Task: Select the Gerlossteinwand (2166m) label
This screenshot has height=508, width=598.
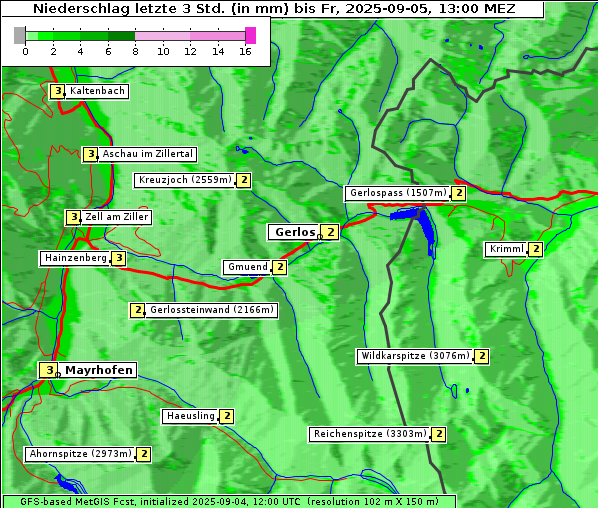Action: pos(212,310)
